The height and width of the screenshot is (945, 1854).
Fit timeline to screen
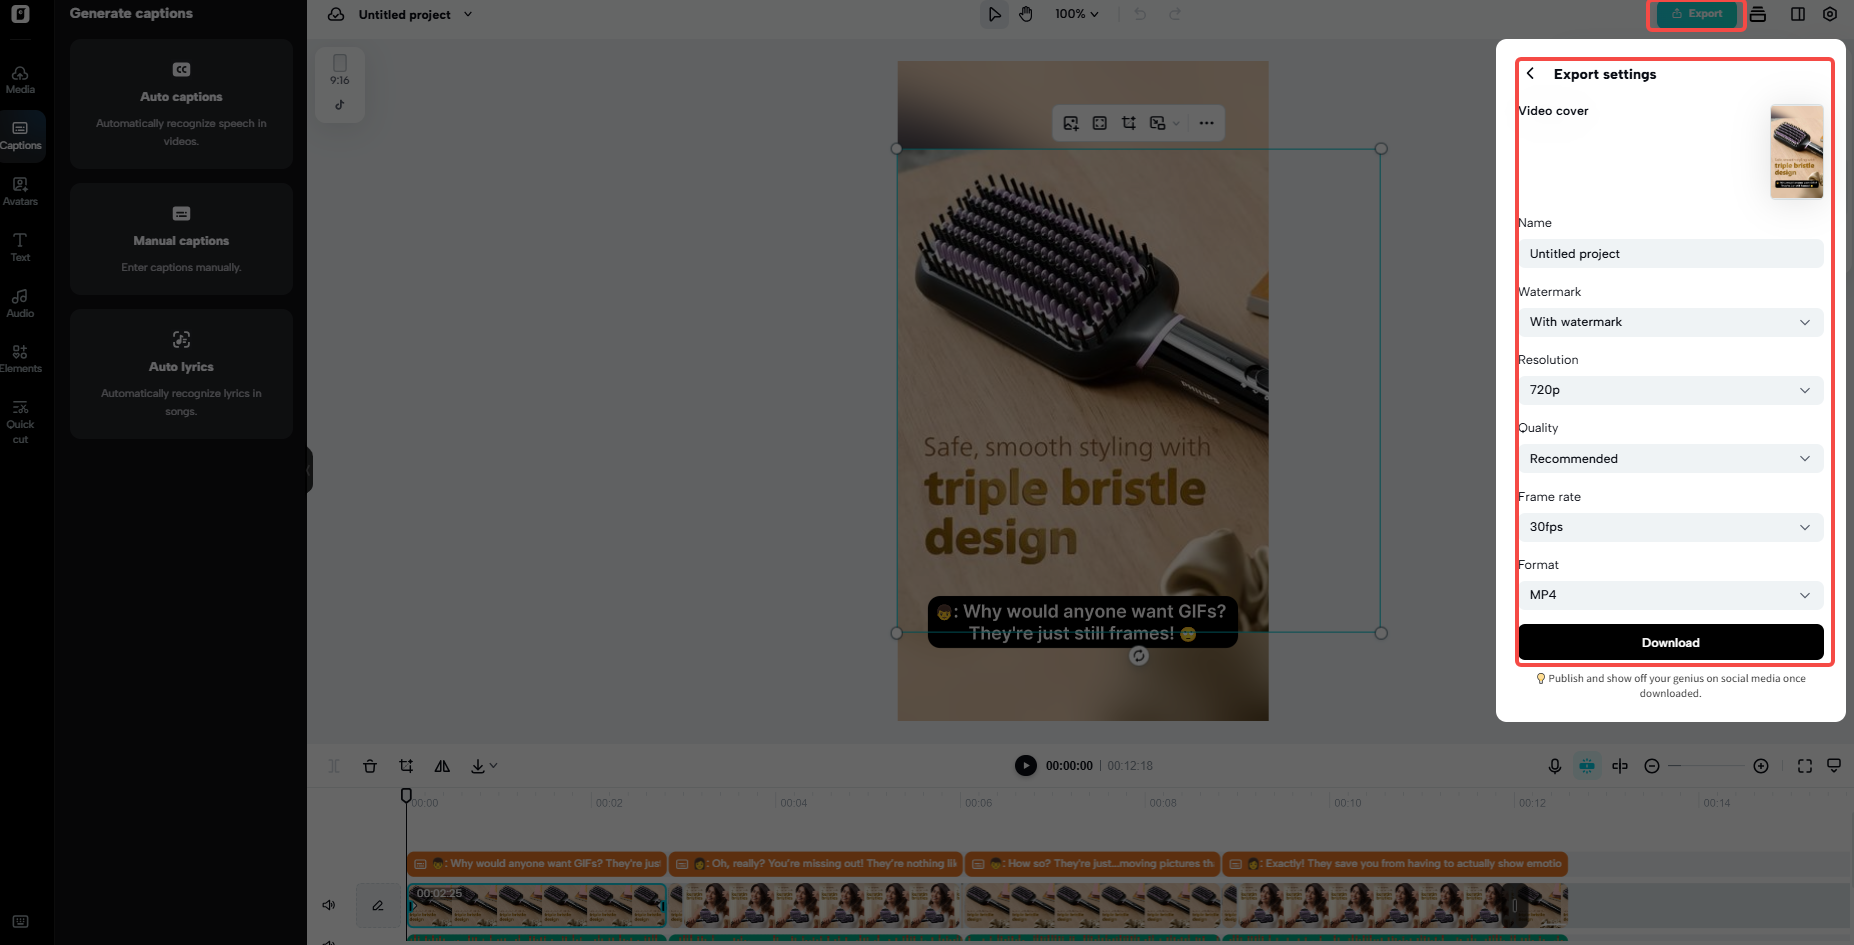click(1805, 766)
